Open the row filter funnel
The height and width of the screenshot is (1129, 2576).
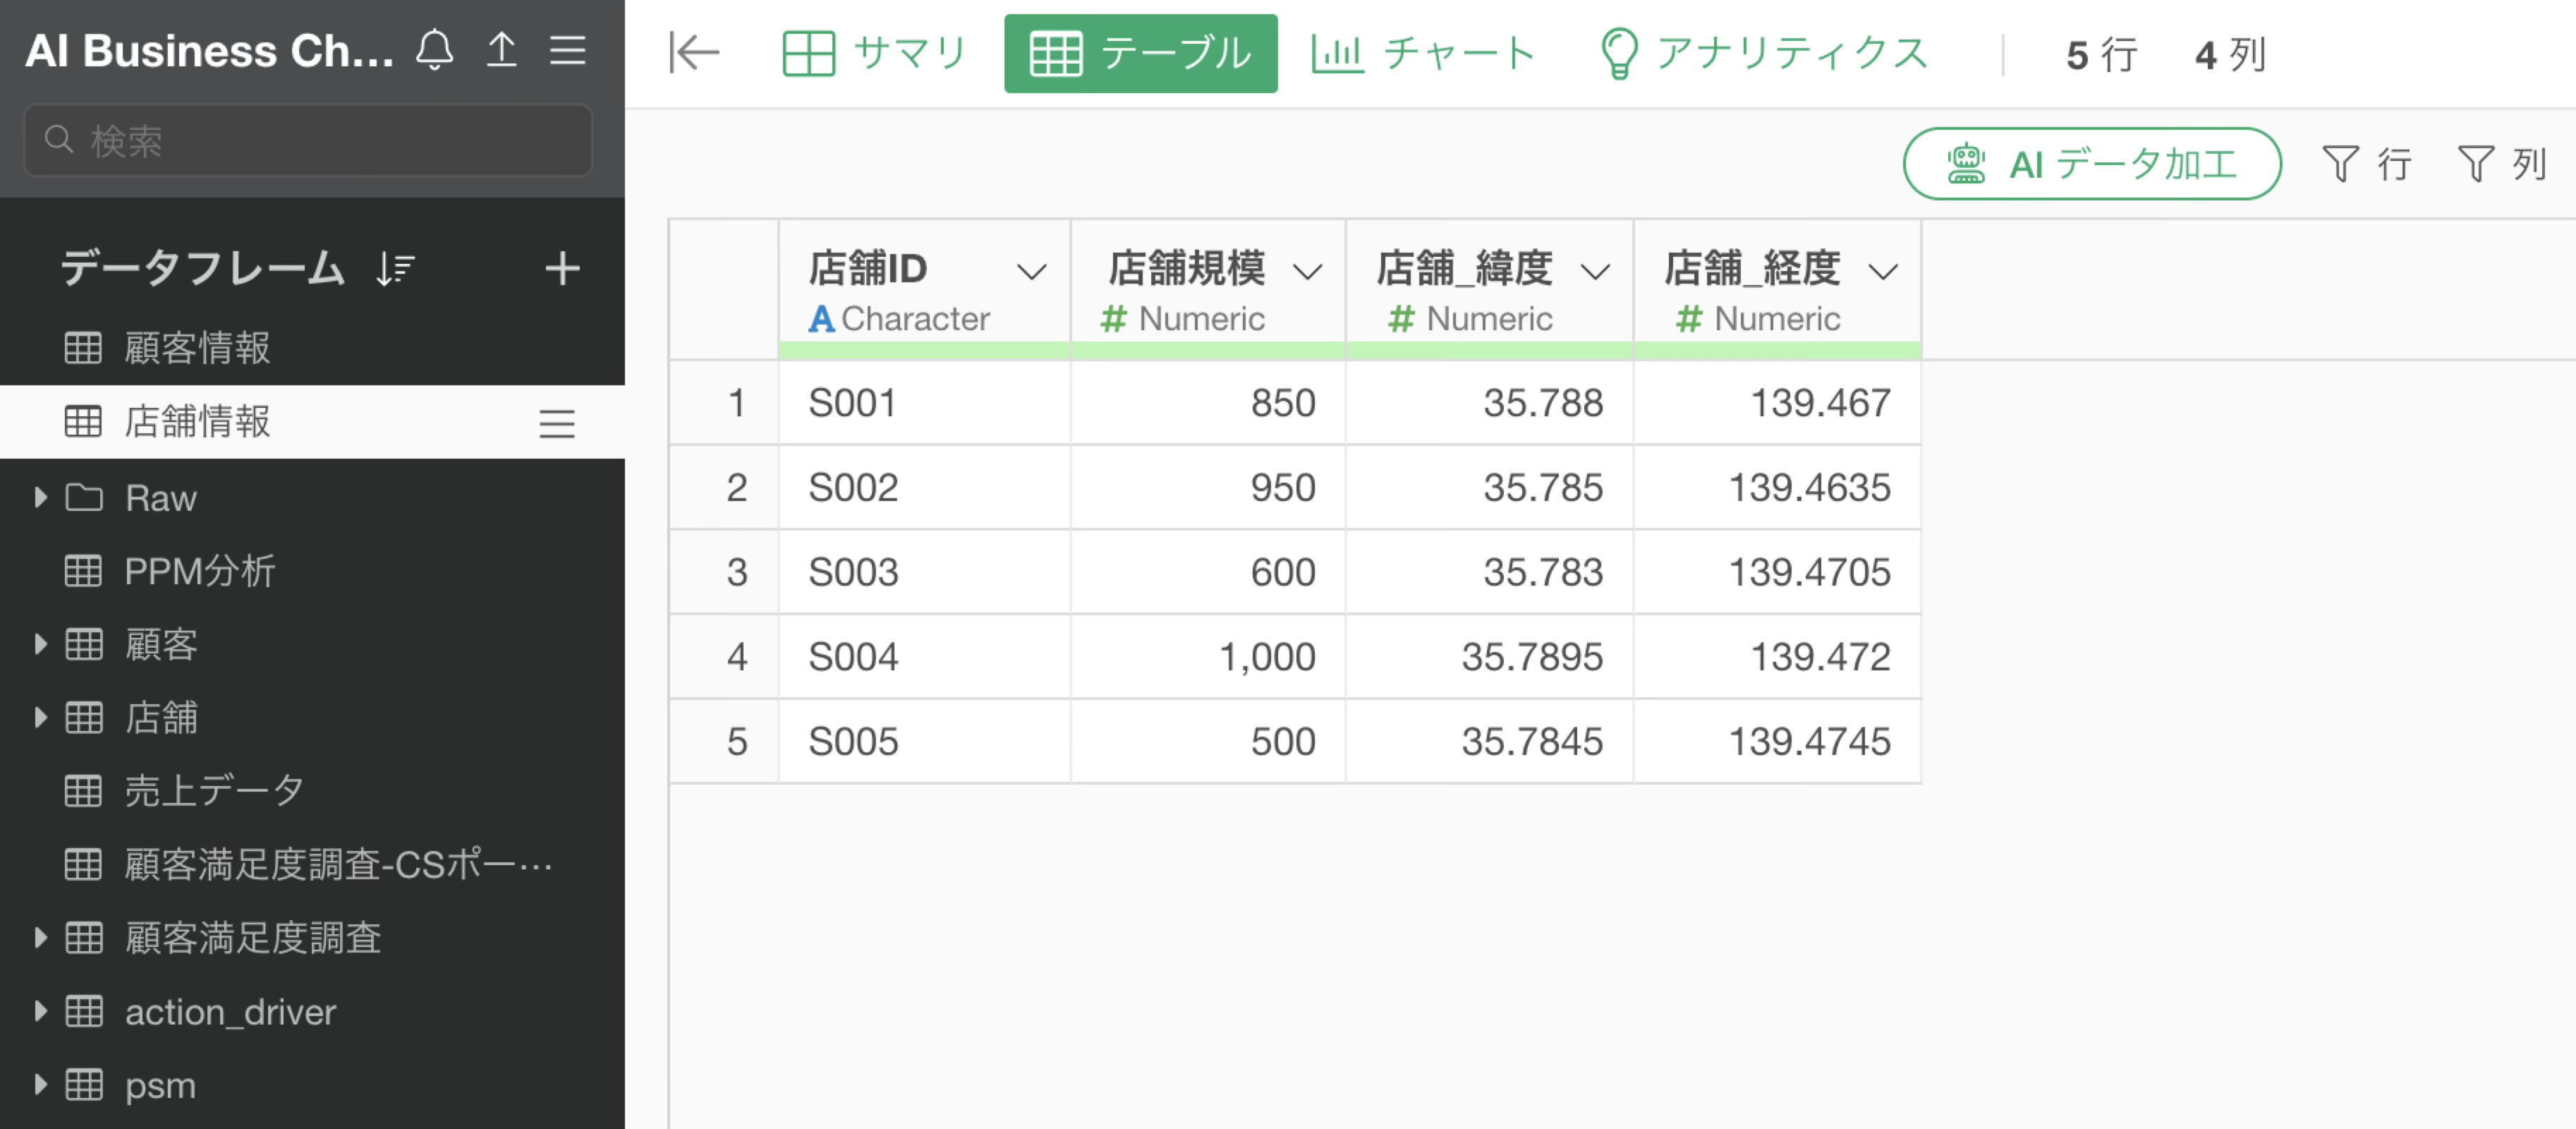(x=2365, y=164)
